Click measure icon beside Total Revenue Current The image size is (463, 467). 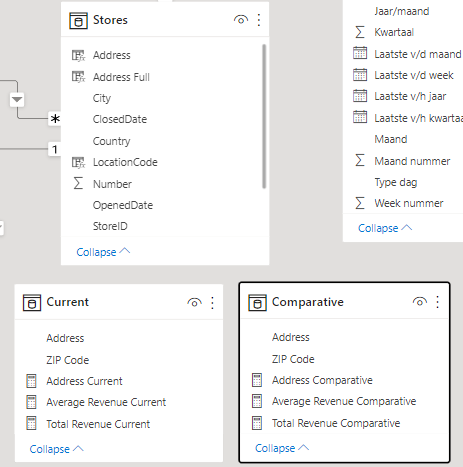pos(31,423)
